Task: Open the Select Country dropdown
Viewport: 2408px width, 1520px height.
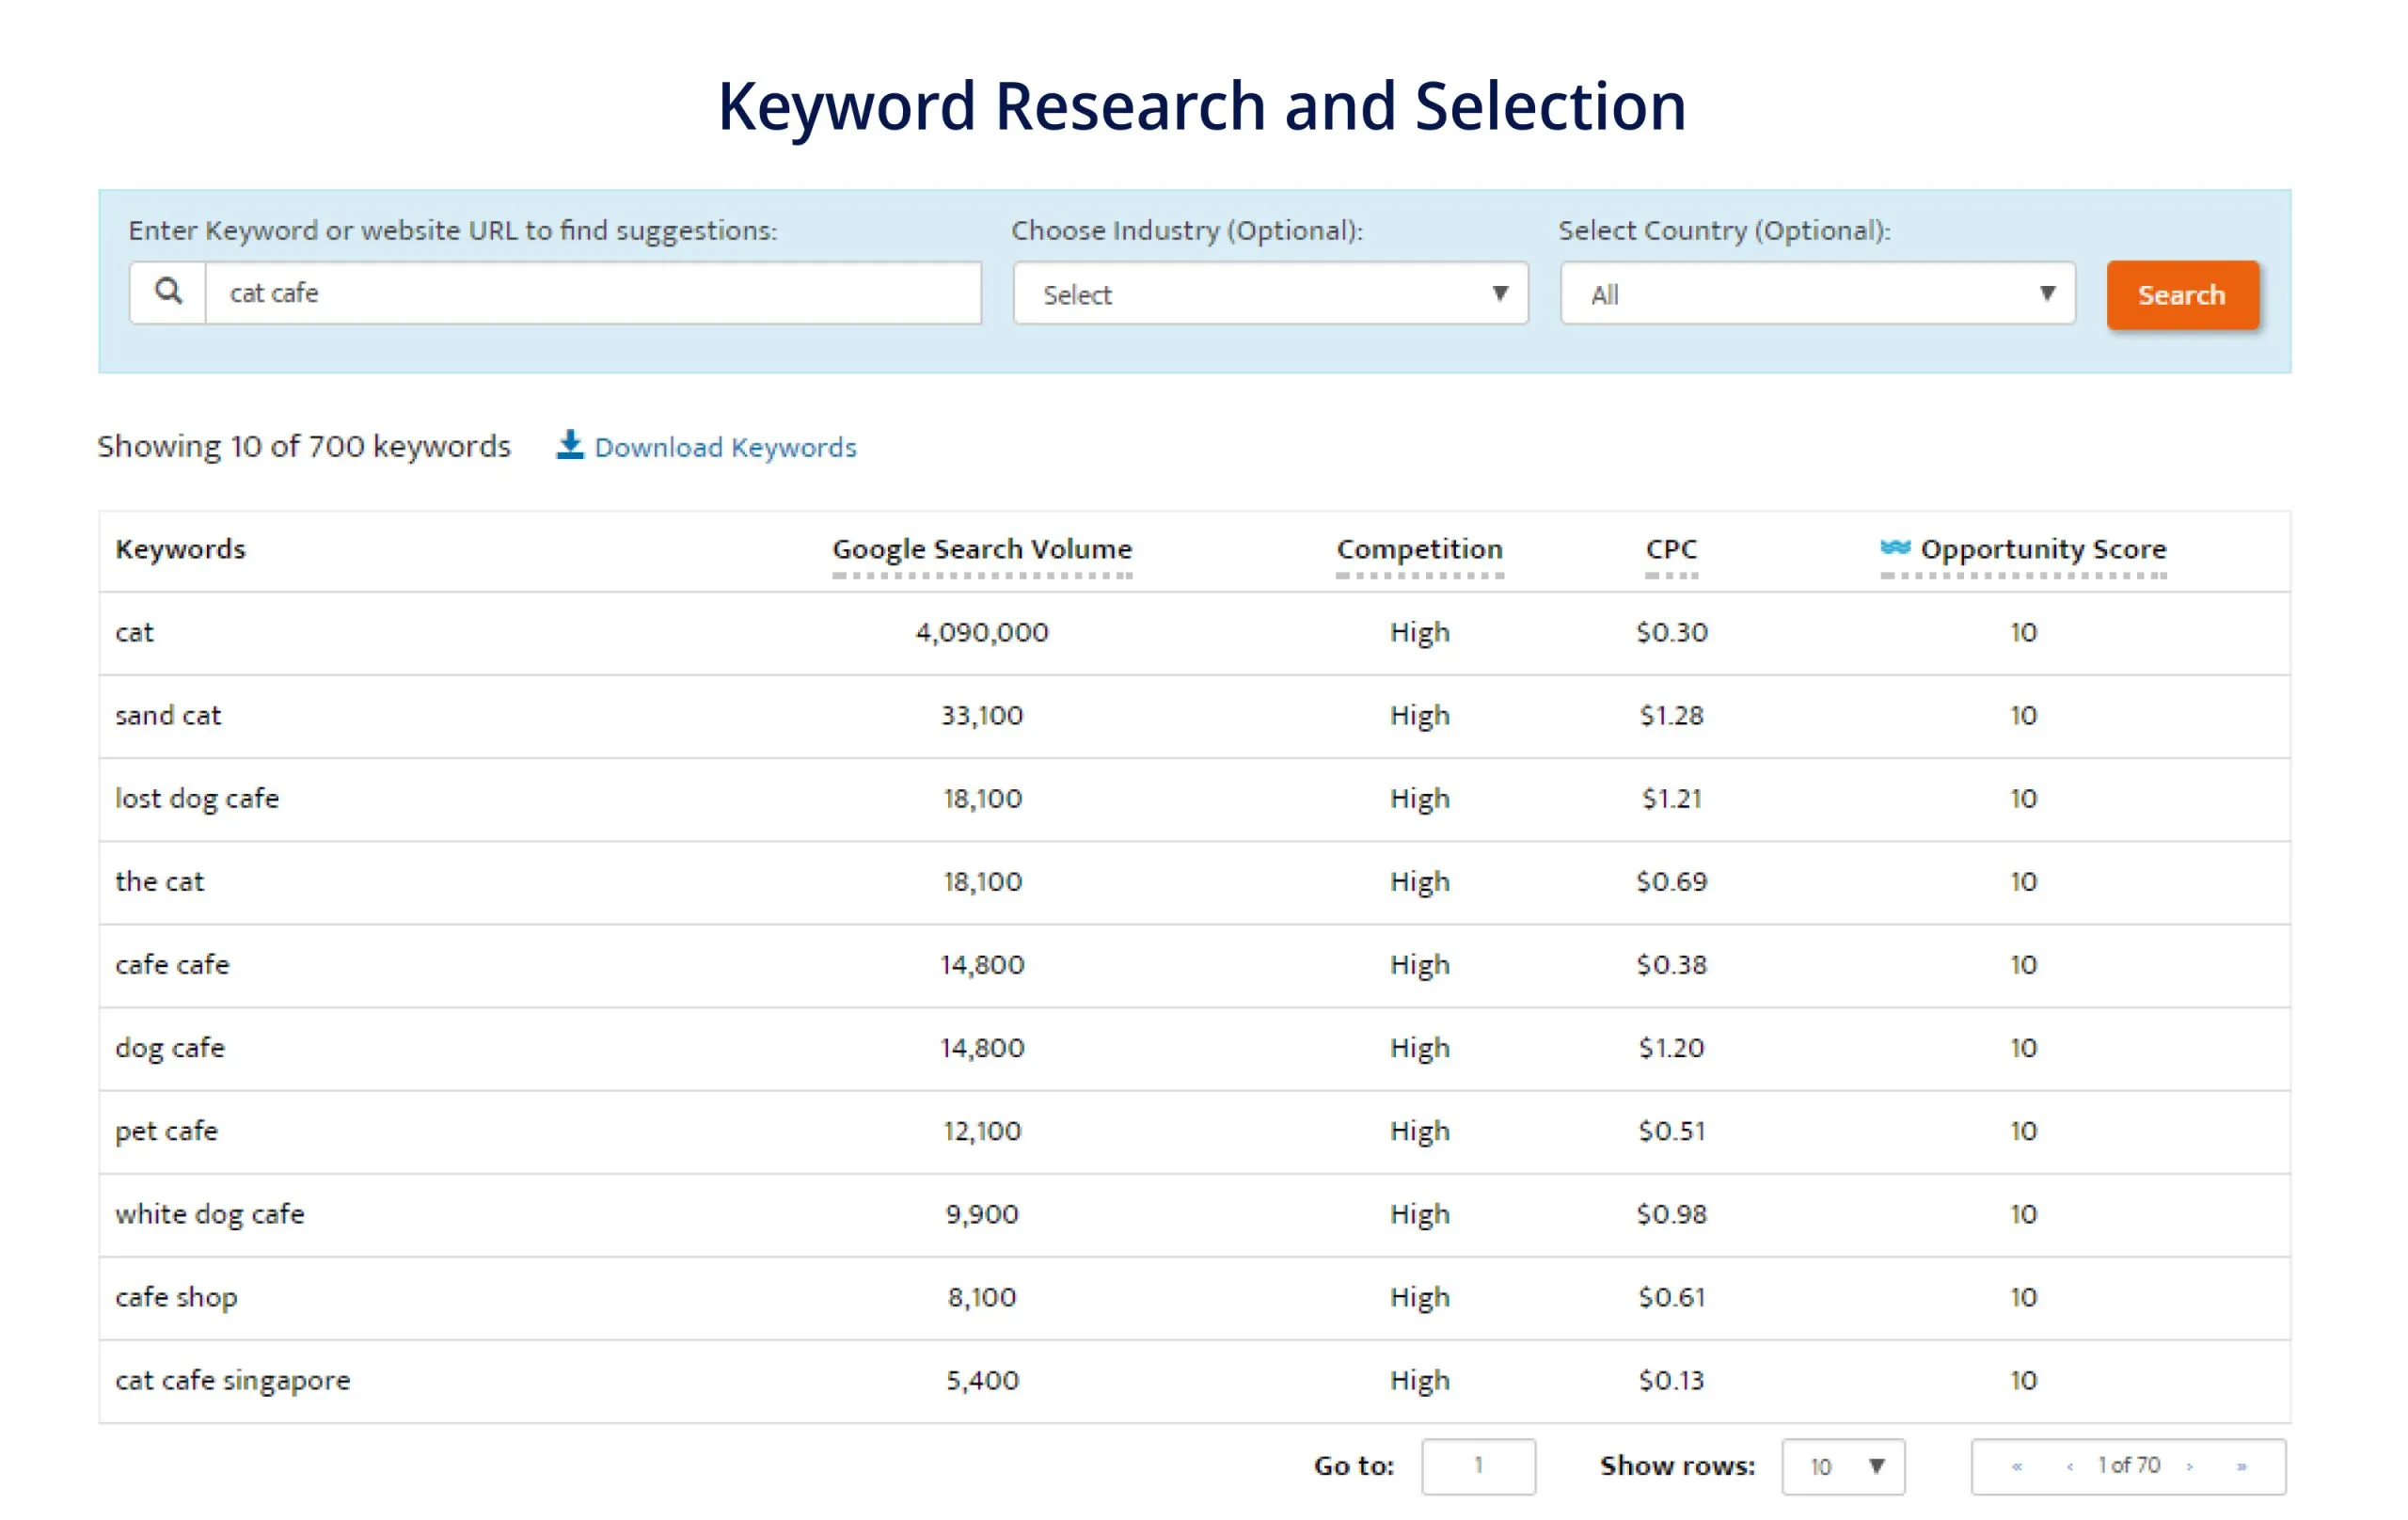Action: [1816, 293]
